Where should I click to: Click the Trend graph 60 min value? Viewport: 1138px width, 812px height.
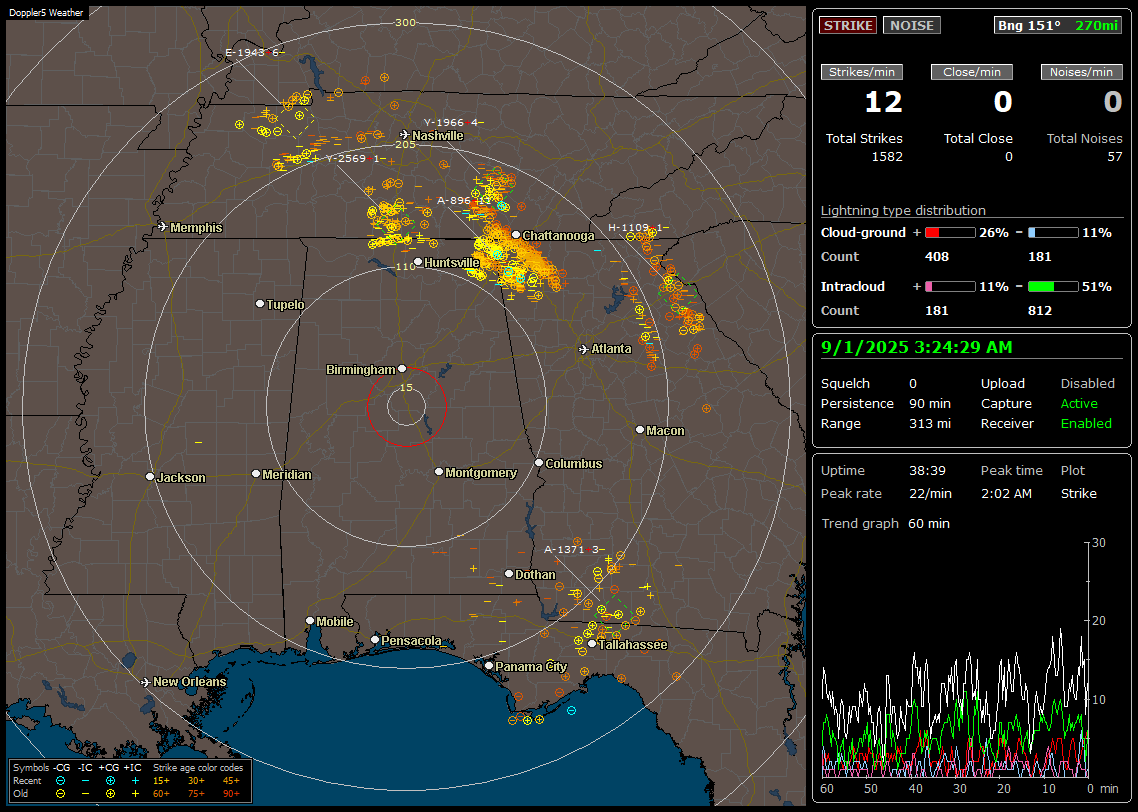point(929,524)
